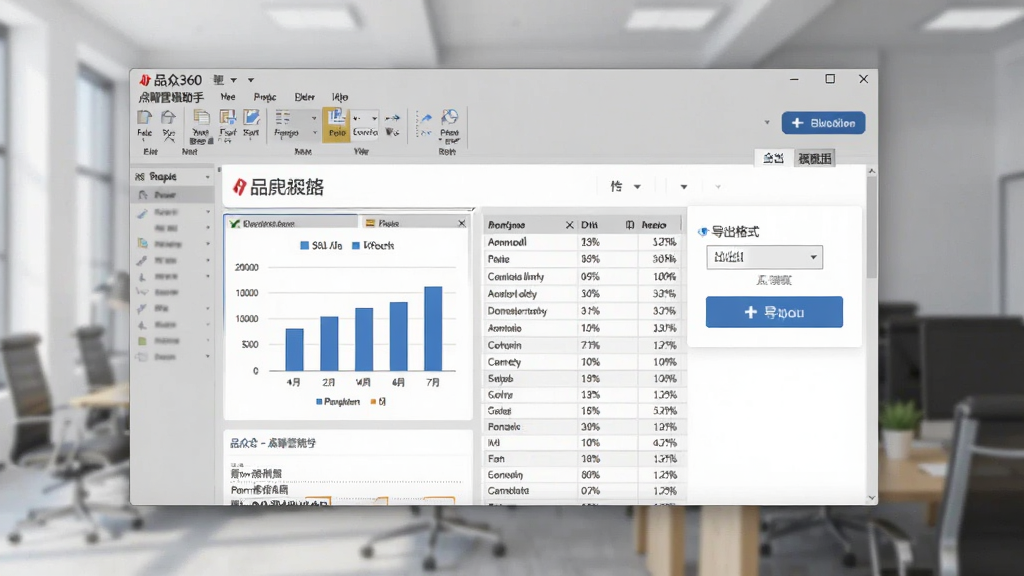Click the green checkmark icon on first chart tab
This screenshot has height=576, width=1024.
tap(234, 223)
